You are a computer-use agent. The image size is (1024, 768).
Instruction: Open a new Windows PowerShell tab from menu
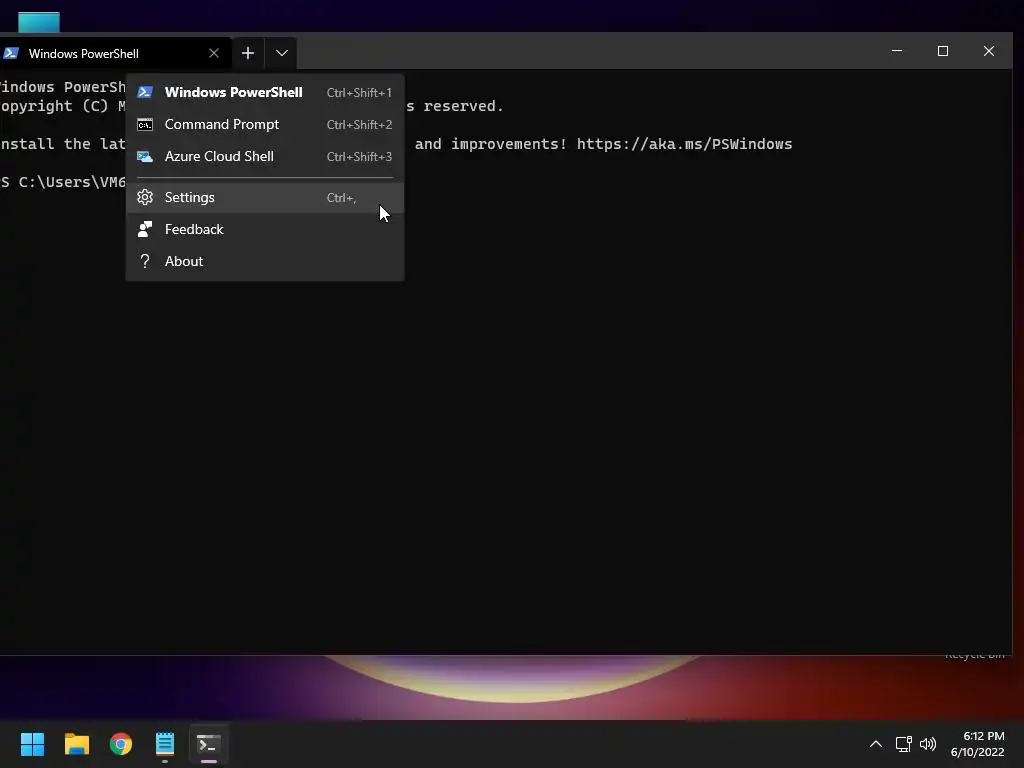[x=264, y=92]
